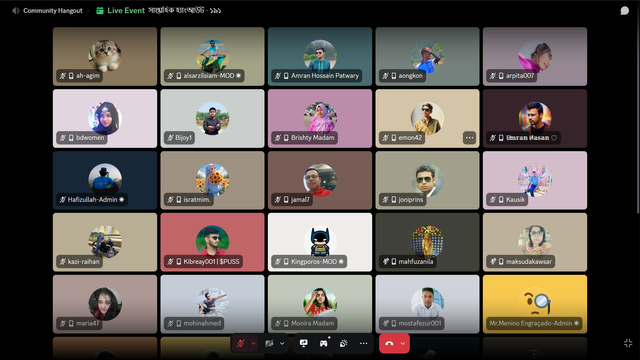Click Brishty Madam's tile
This screenshot has height=360, width=640.
pos(320,118)
